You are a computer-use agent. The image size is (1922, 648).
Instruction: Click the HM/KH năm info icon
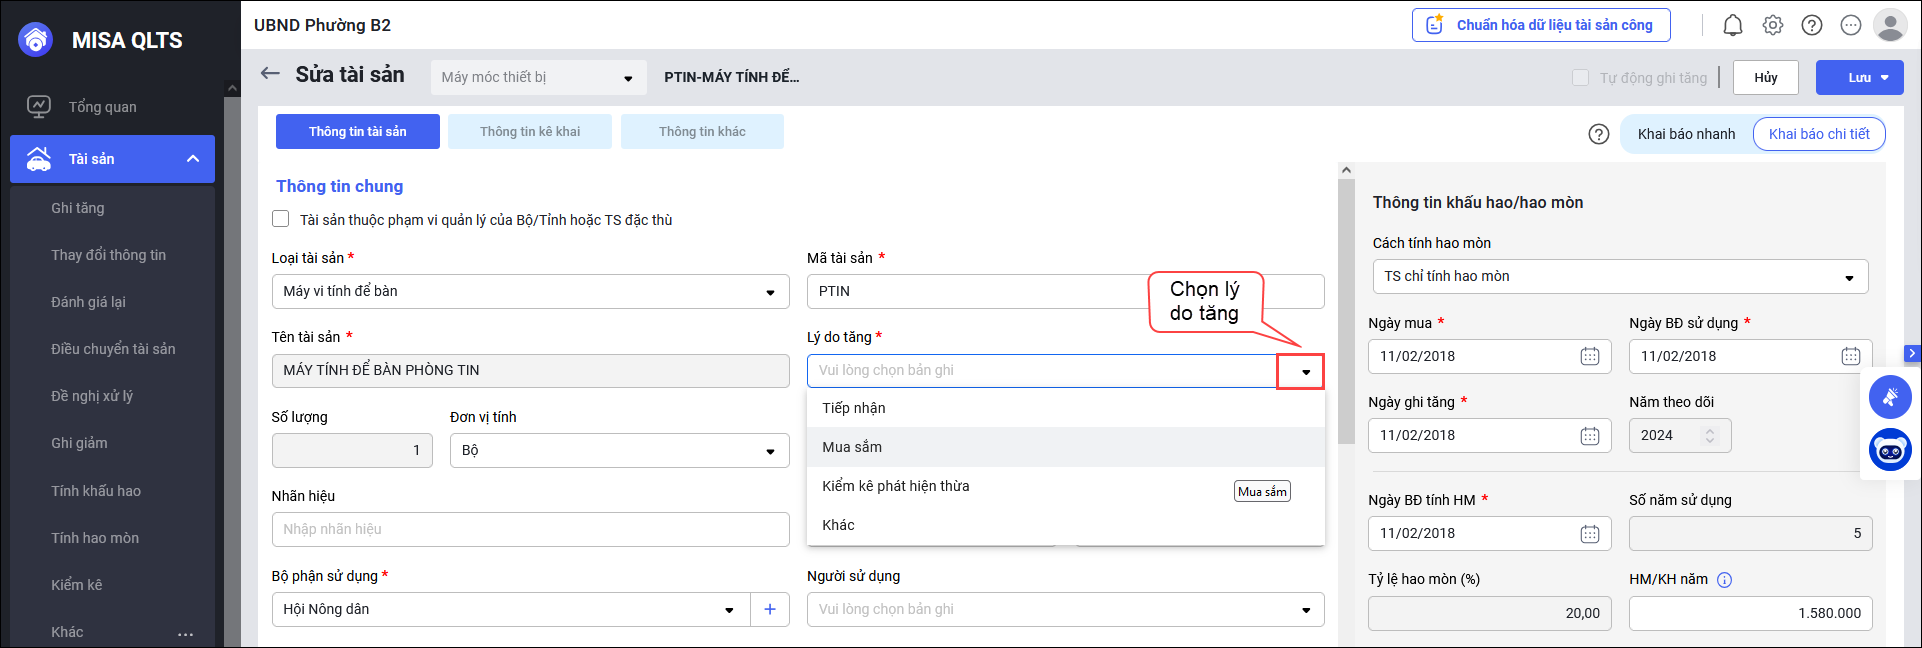click(x=1724, y=580)
